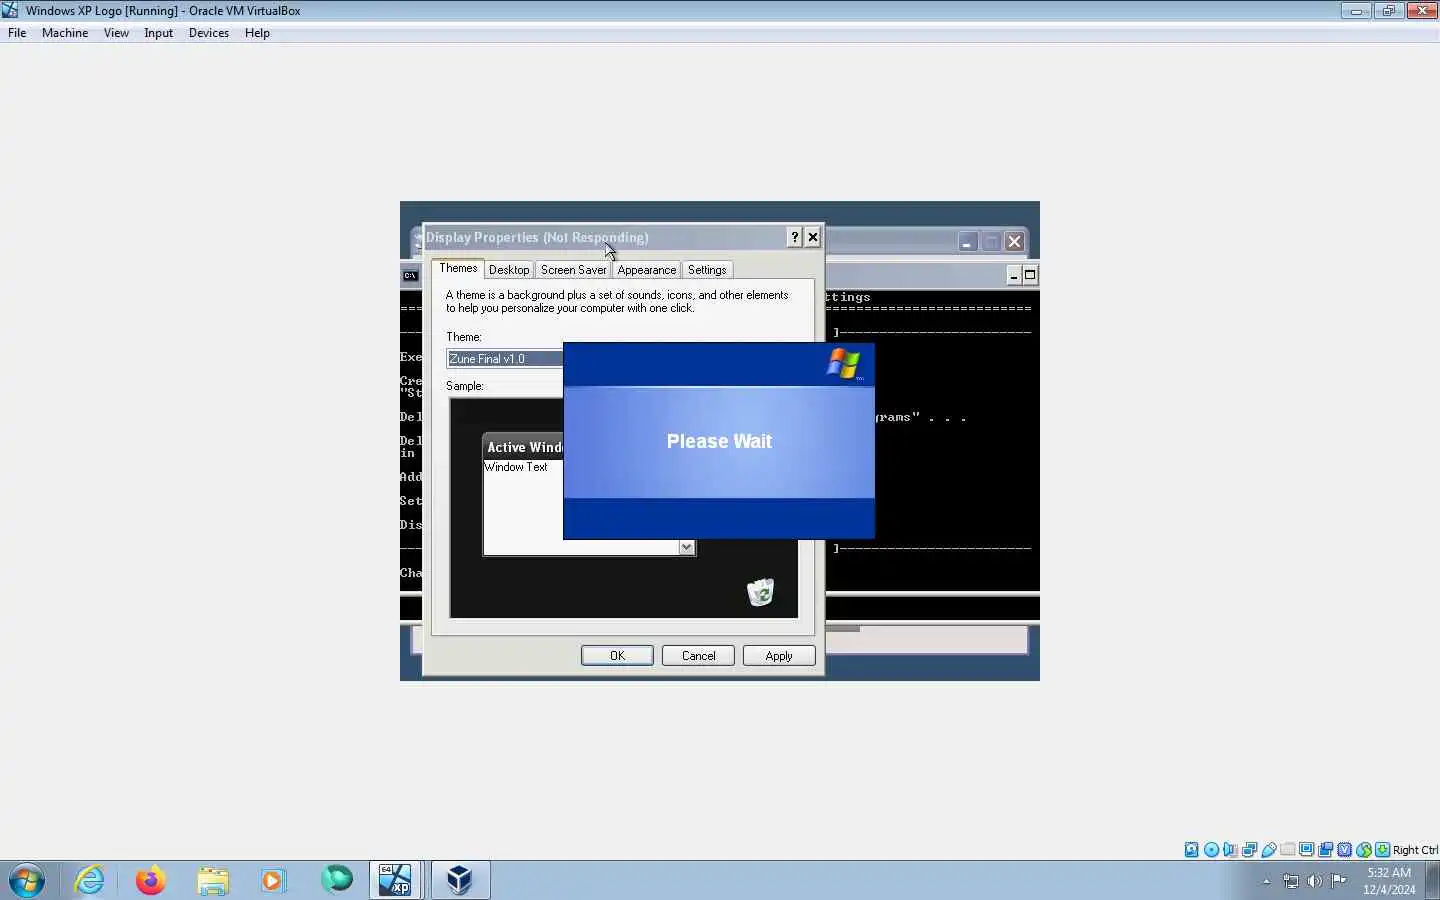Close the Display Properties dialog
The image size is (1440, 900).
(813, 237)
